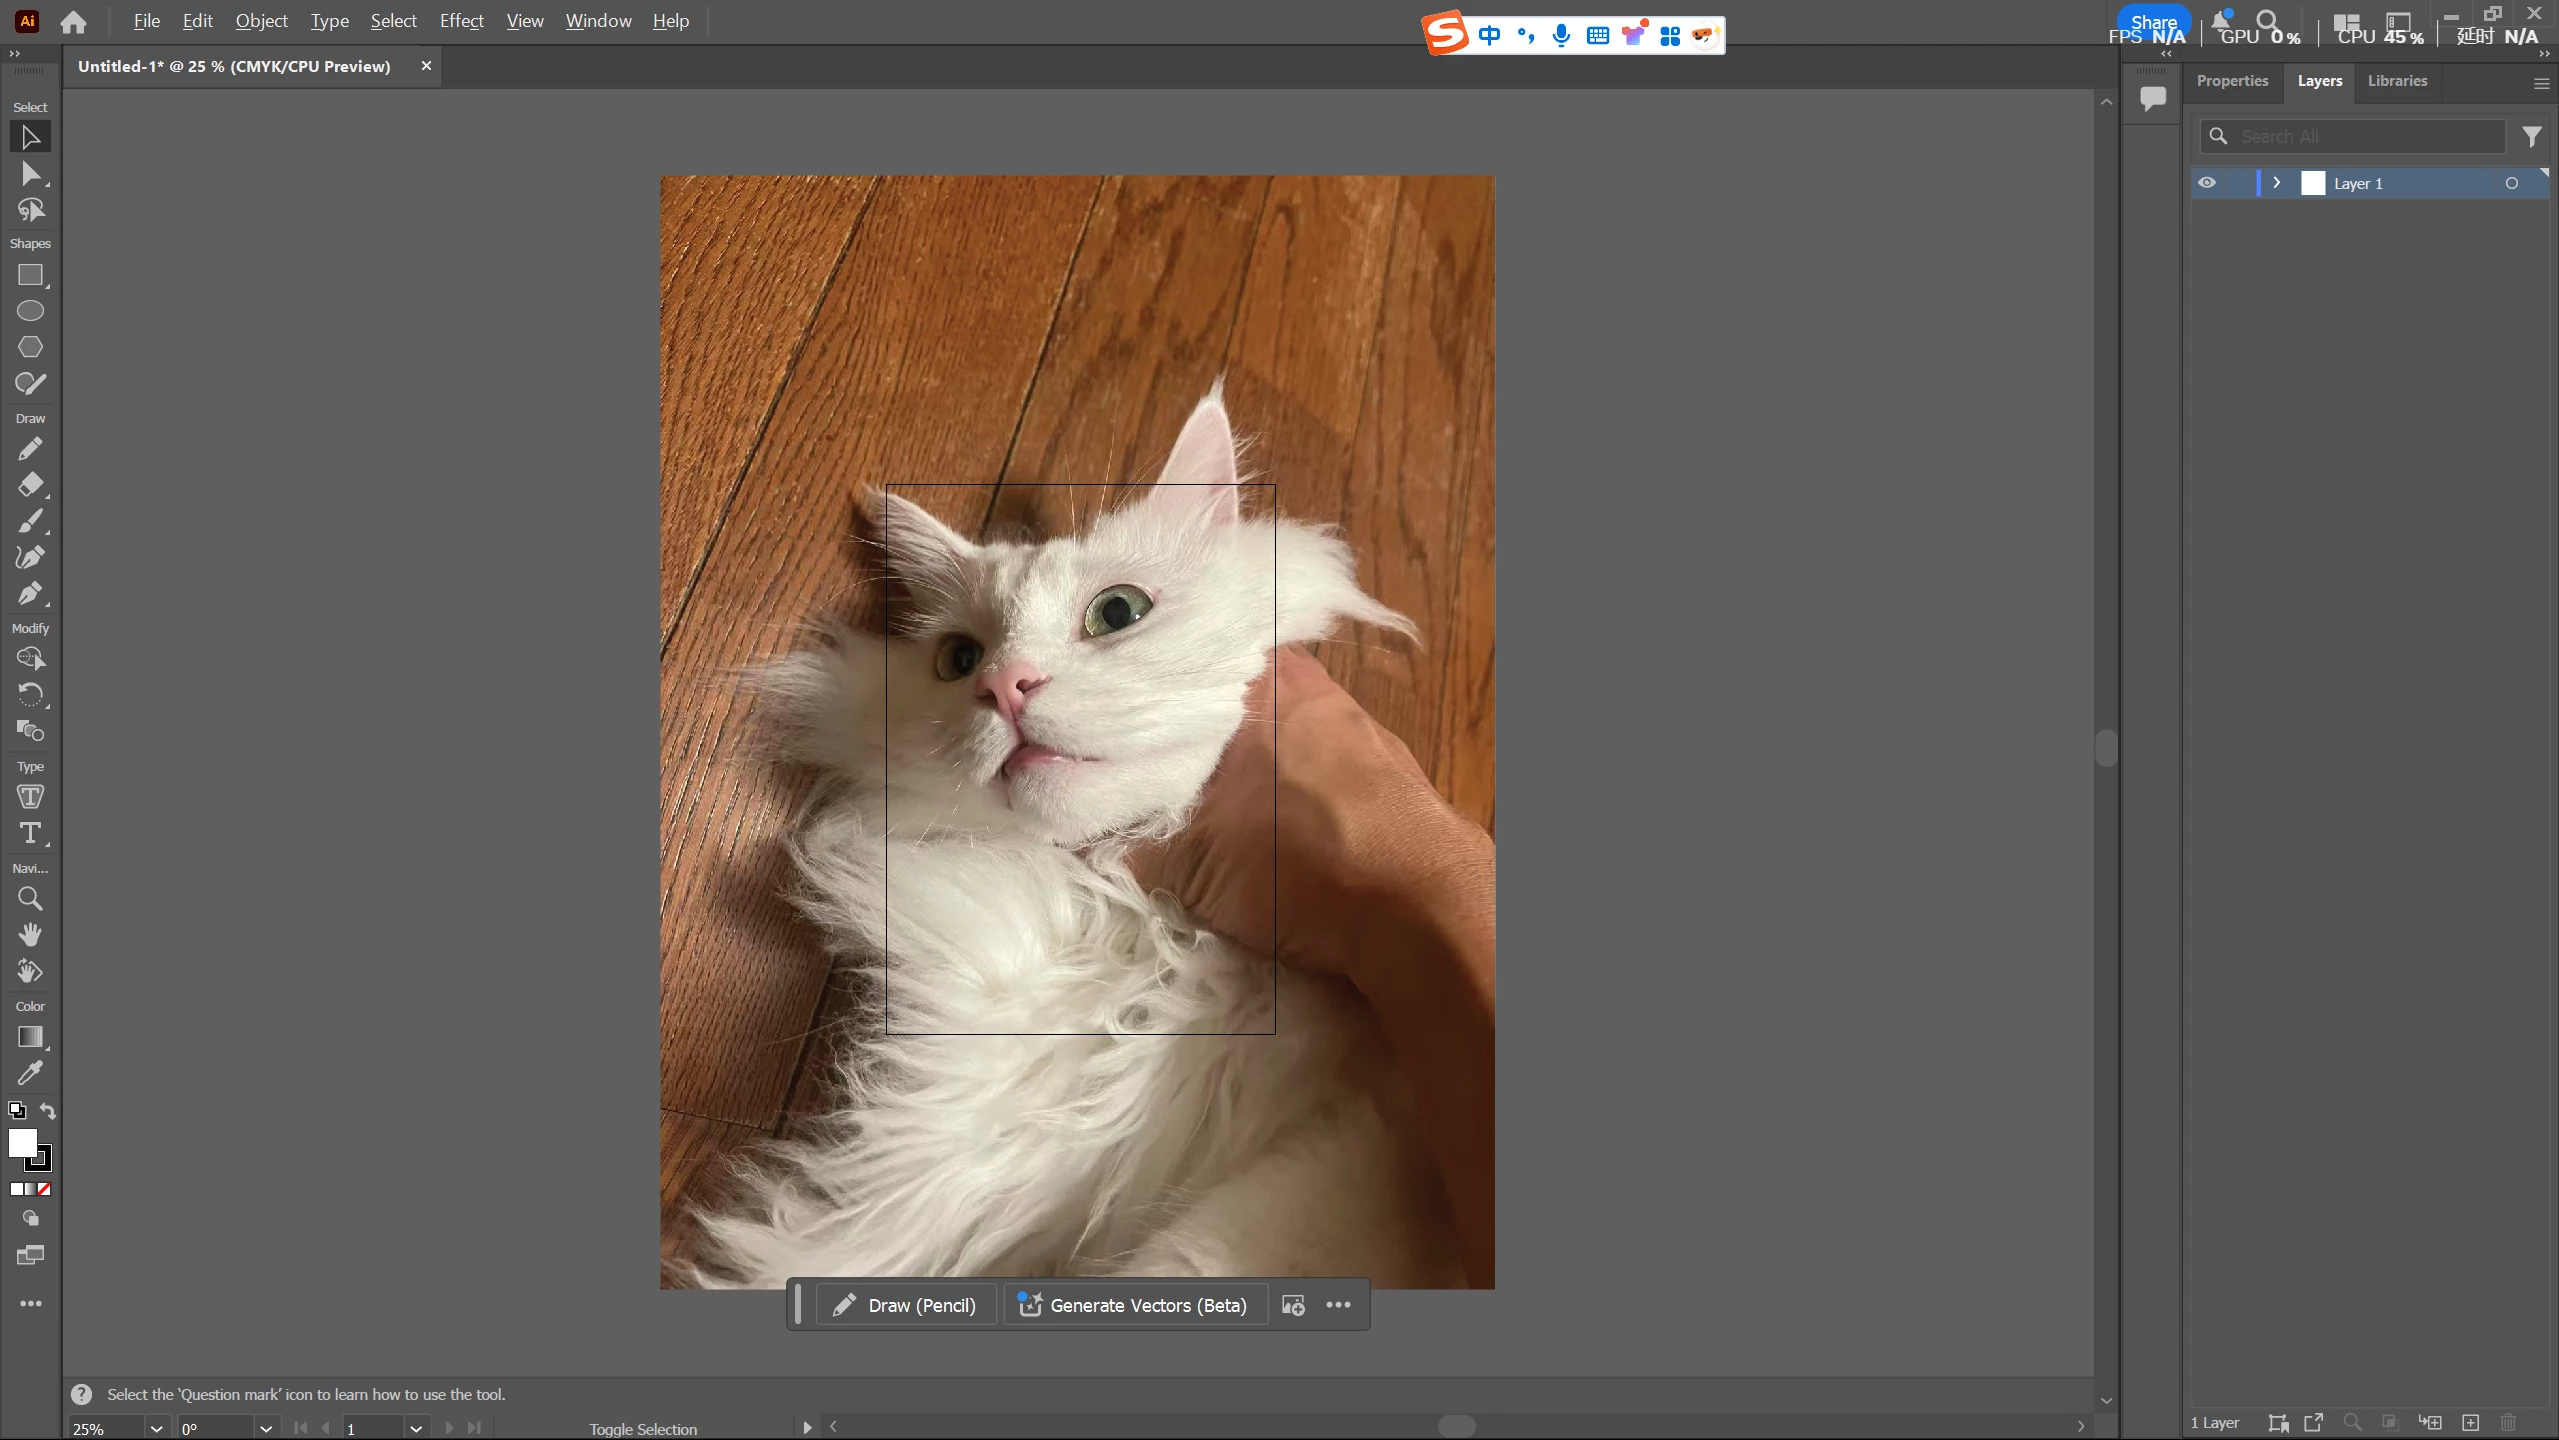
Task: Select the Direct Selection tool
Action: point(30,174)
